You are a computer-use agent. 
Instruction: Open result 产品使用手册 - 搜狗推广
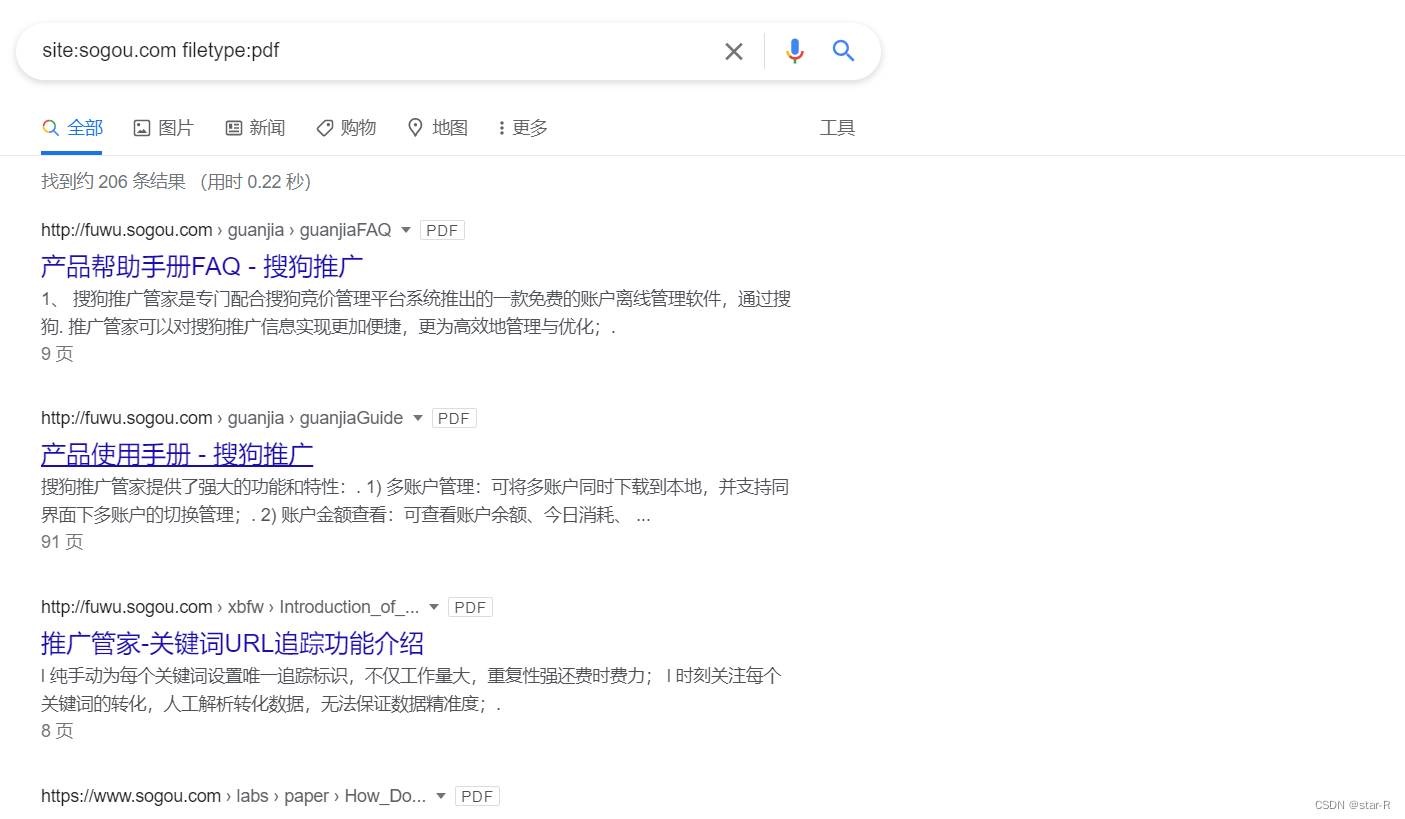pos(177,455)
